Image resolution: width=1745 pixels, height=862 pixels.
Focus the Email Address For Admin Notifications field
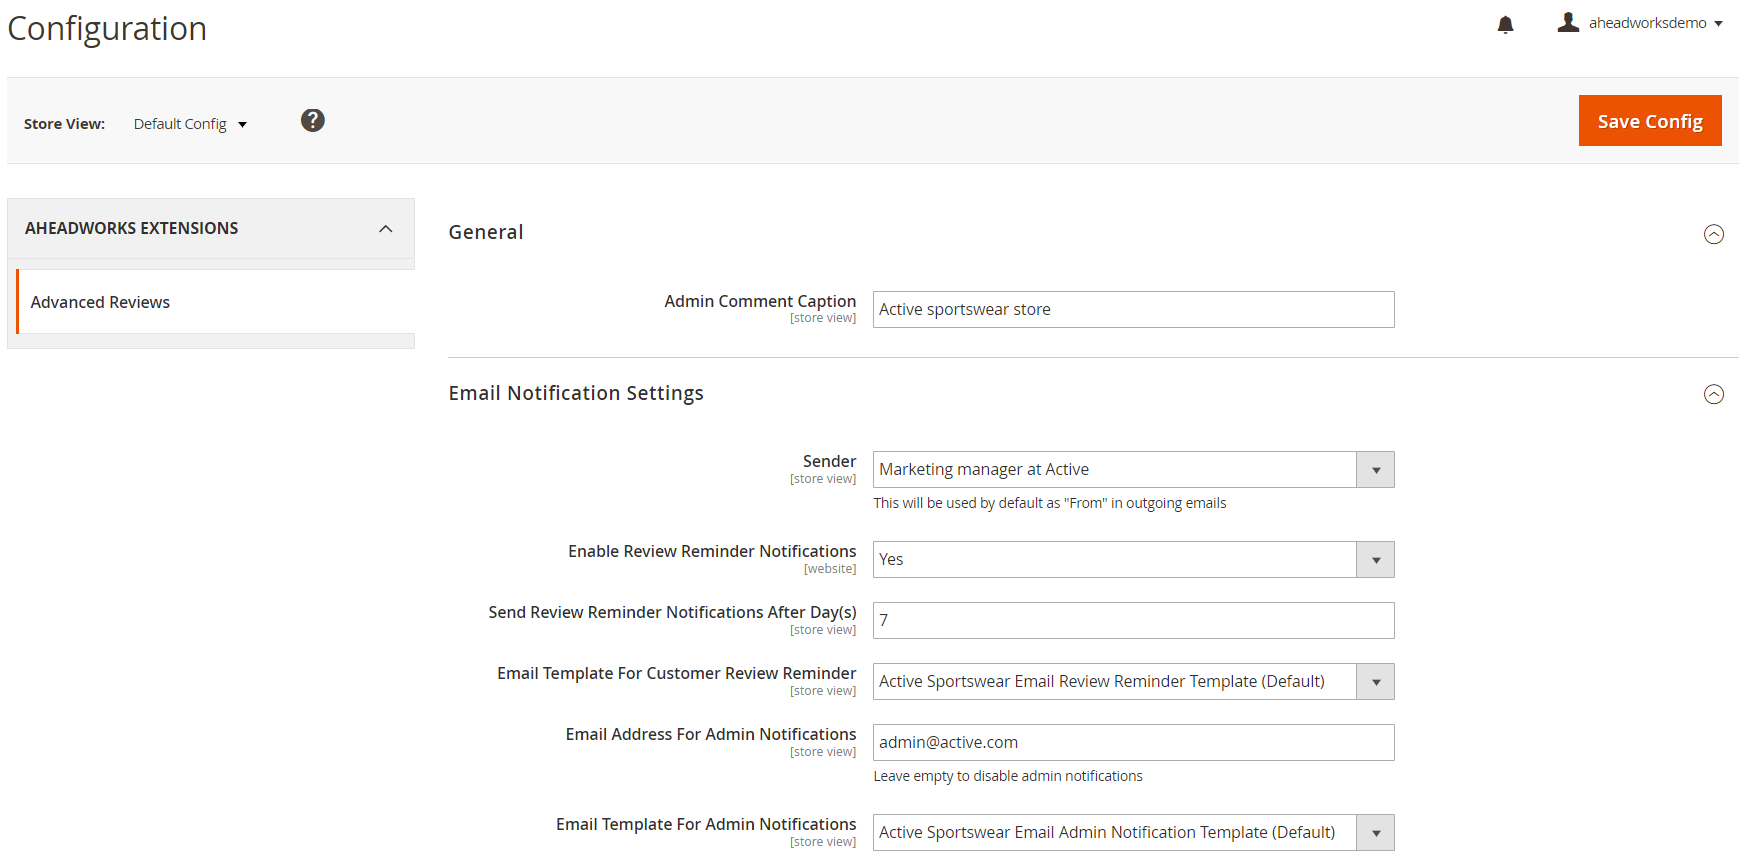(1133, 743)
